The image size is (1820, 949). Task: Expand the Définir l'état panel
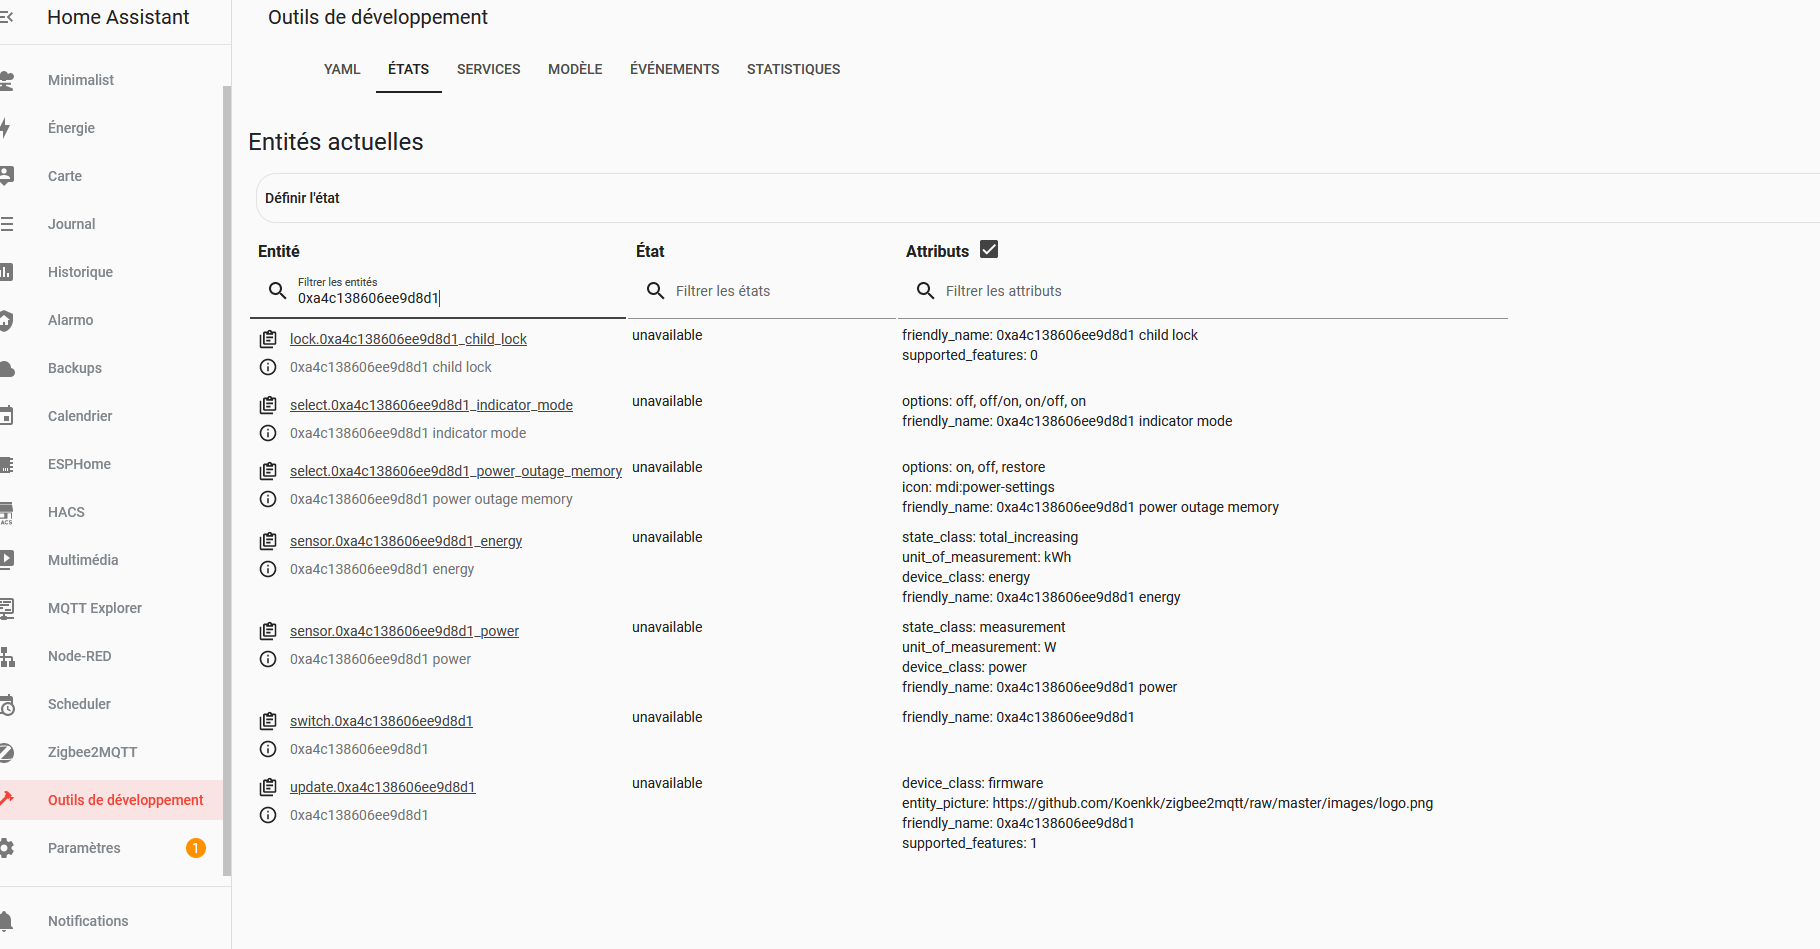coord(1037,198)
